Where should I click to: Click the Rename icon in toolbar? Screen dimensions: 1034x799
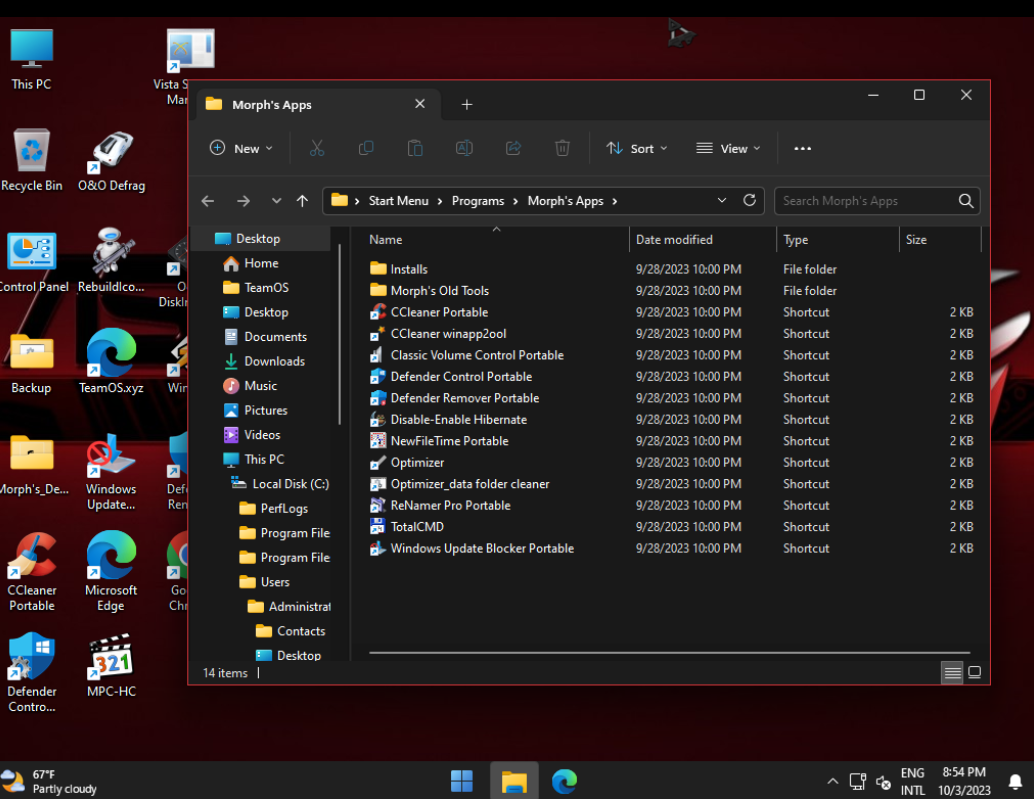coord(464,148)
